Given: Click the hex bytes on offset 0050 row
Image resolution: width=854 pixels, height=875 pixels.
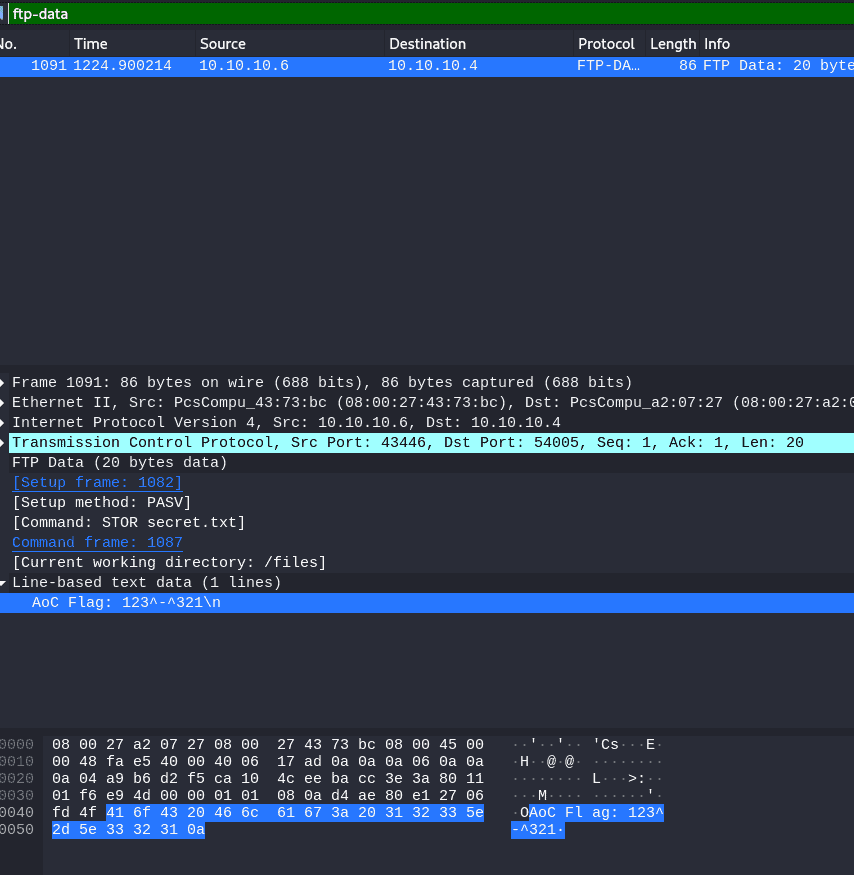Looking at the screenshot, I should 128,830.
